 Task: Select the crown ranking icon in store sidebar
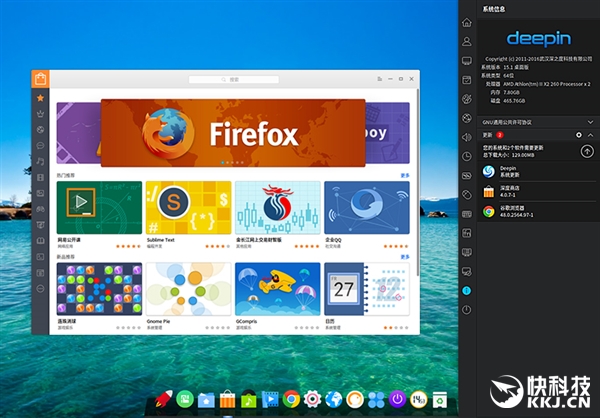pos(40,114)
